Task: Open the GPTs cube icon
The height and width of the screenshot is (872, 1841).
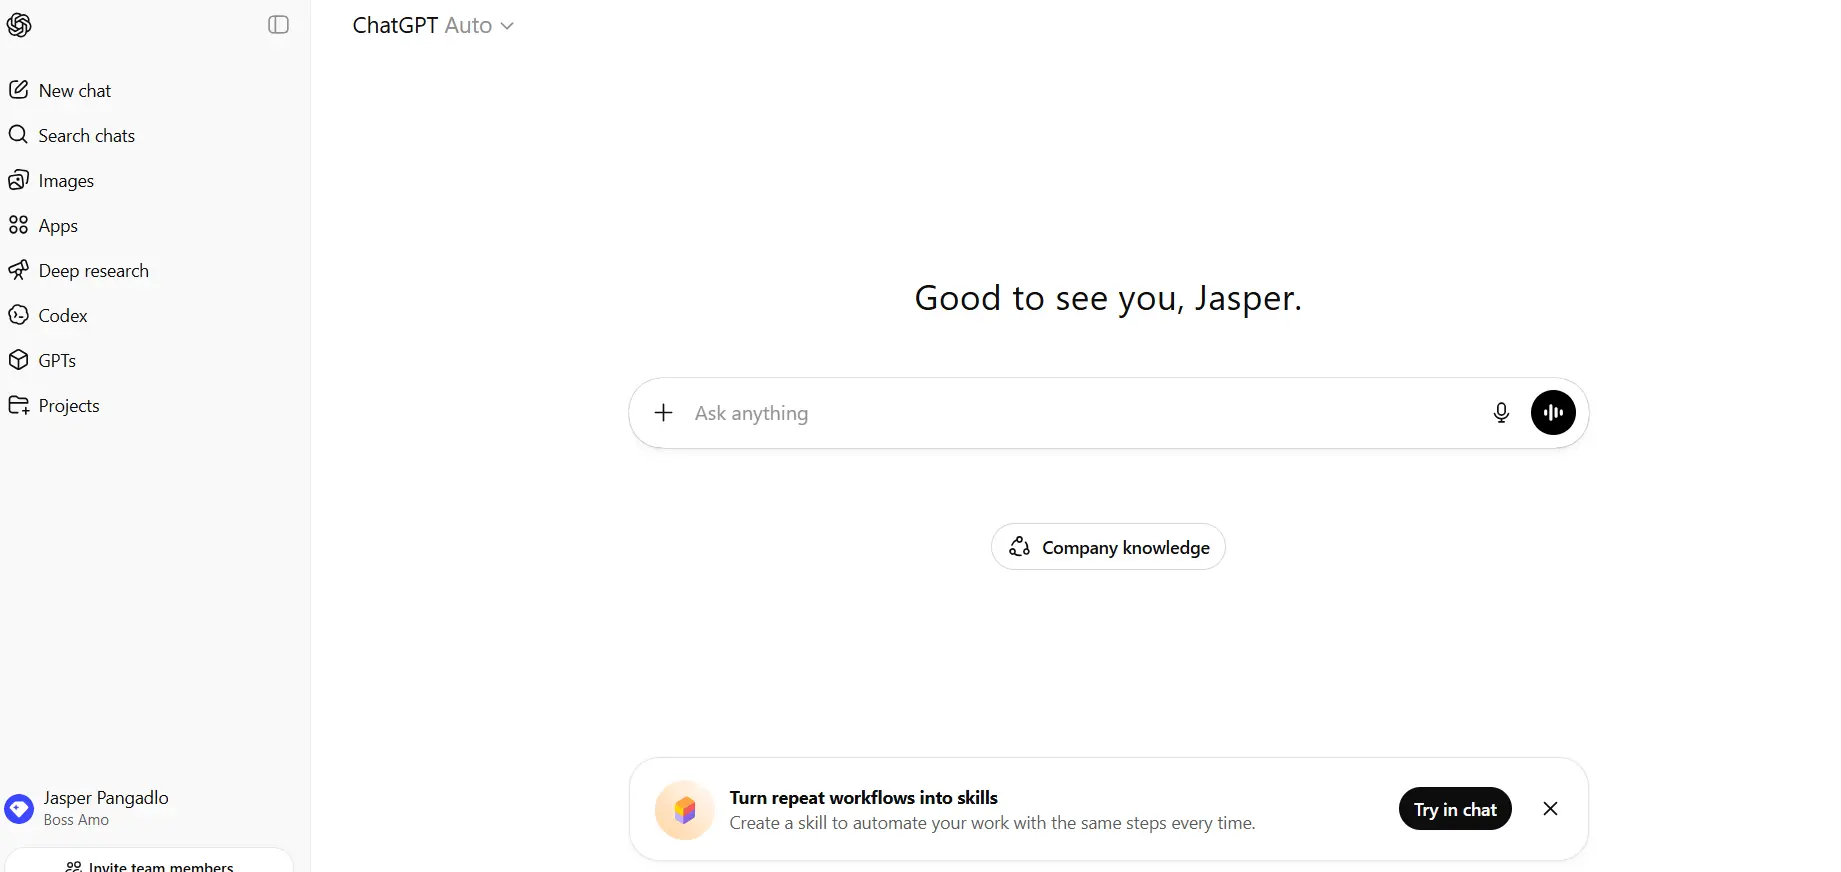Action: (x=19, y=360)
